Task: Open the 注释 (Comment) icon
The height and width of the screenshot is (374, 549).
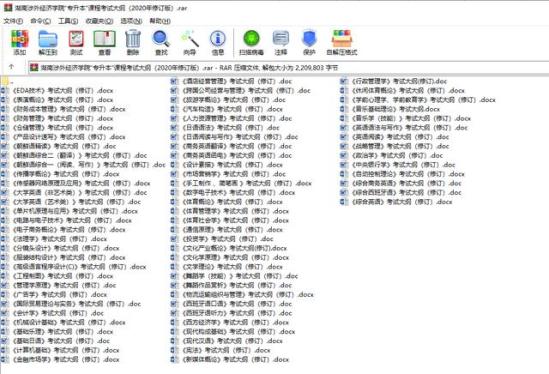Action: 281,43
